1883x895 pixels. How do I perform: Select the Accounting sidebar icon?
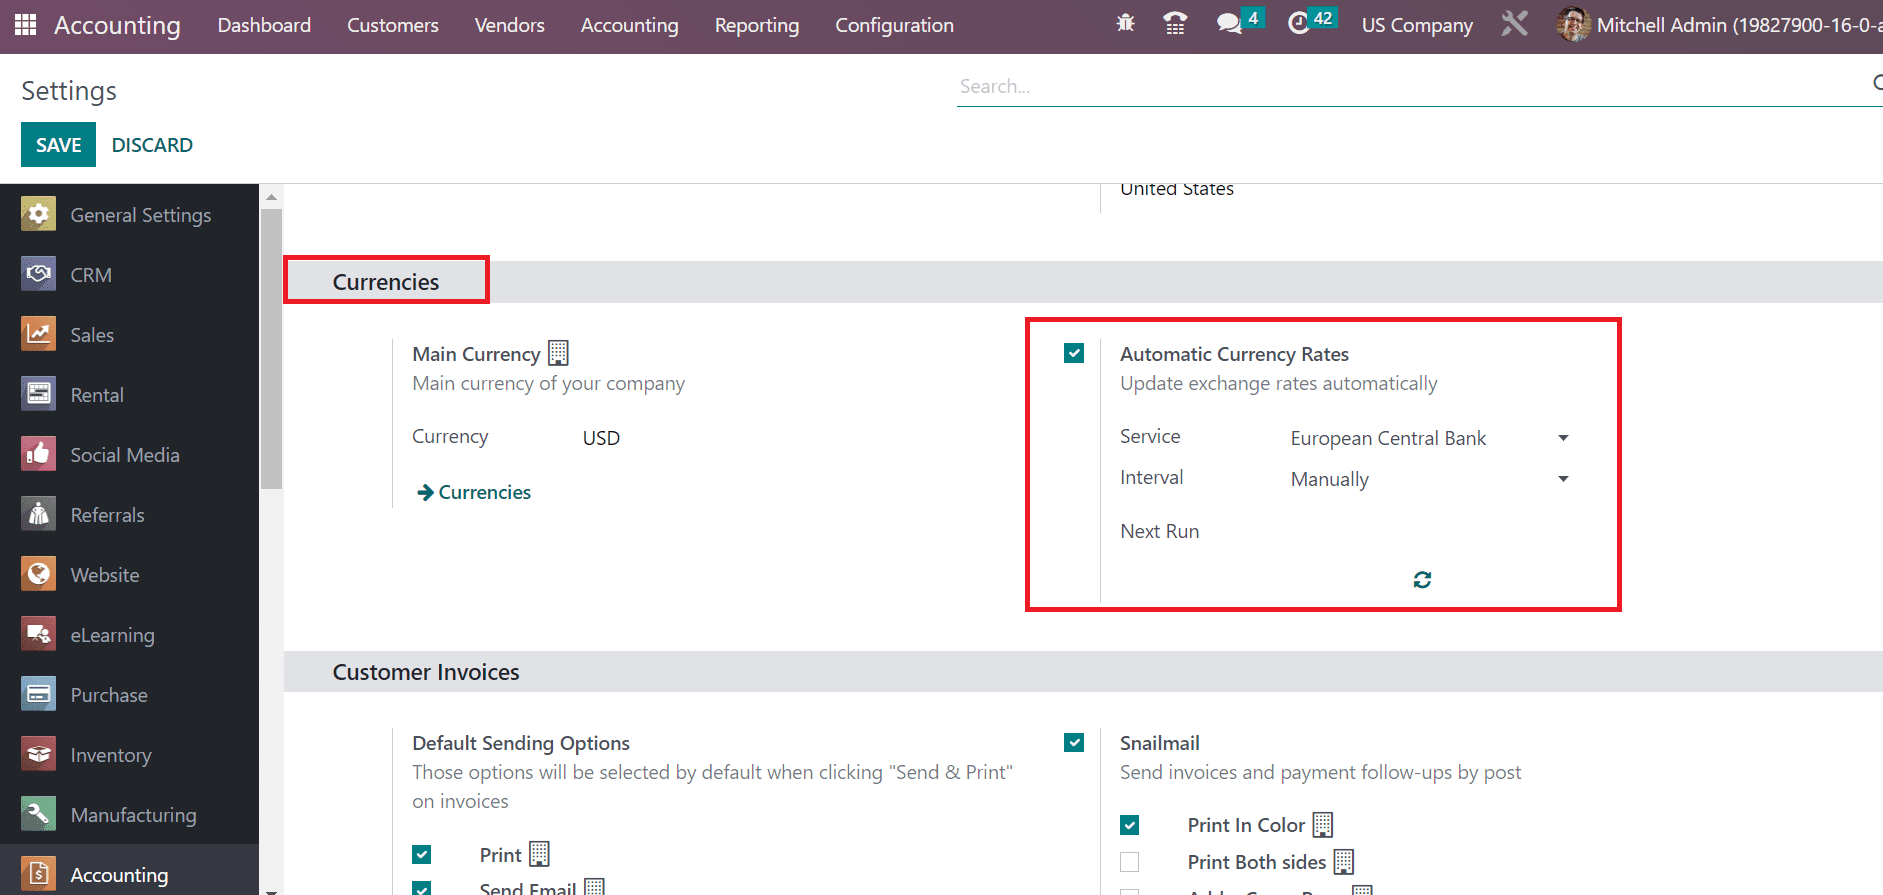(38, 874)
